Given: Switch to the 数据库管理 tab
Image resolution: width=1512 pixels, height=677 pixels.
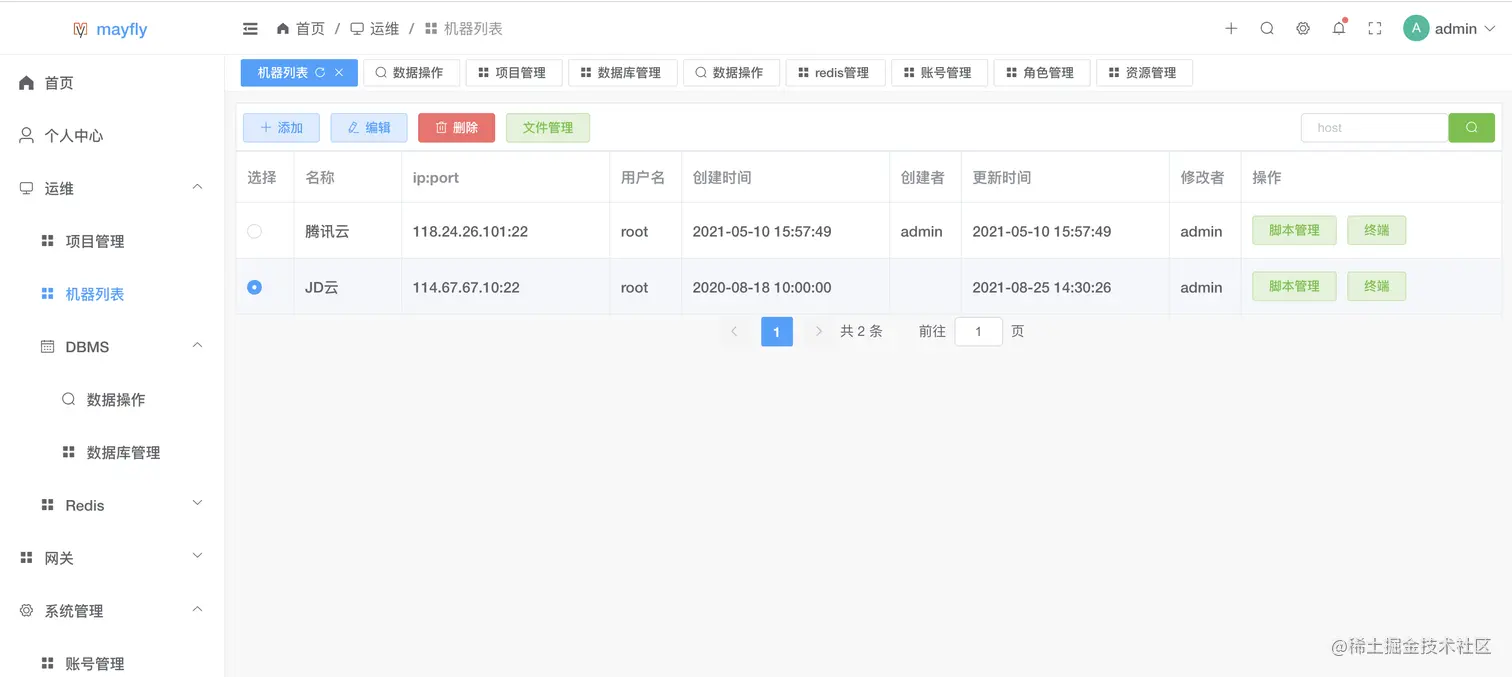Looking at the screenshot, I should [623, 72].
